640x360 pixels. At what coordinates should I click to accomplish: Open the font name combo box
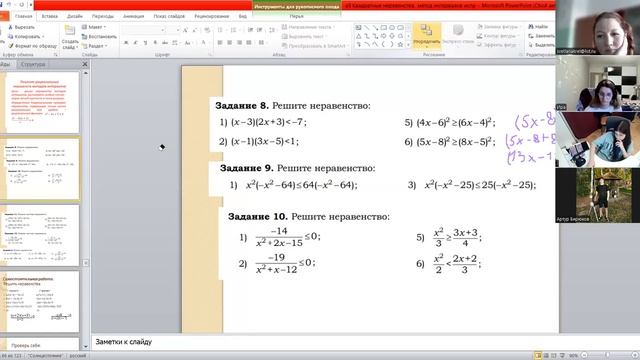(143, 30)
